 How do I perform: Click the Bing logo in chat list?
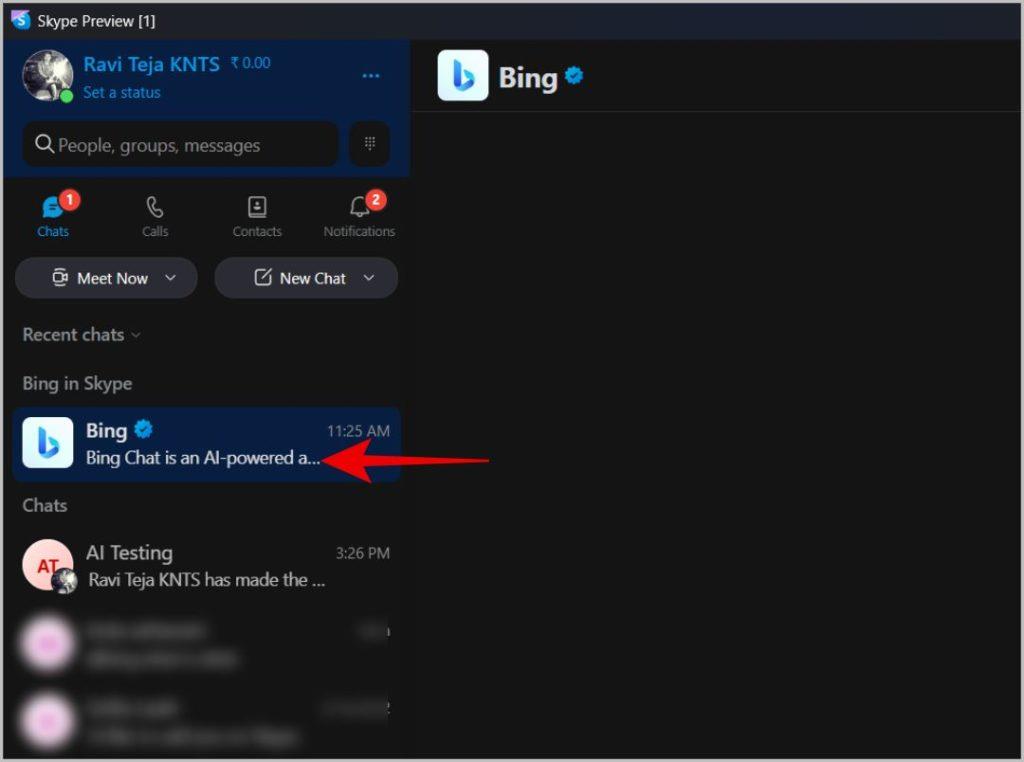[48, 443]
